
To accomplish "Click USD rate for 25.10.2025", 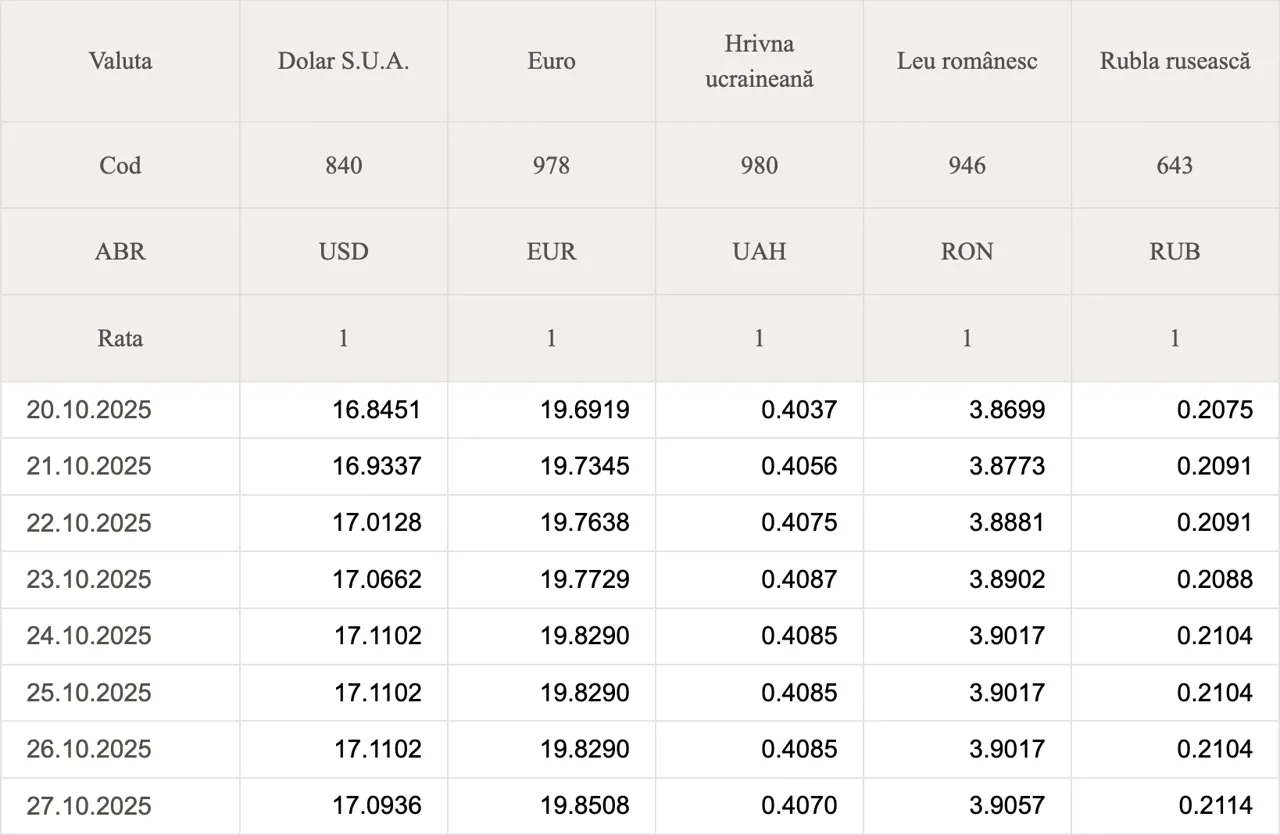I will tap(377, 693).
